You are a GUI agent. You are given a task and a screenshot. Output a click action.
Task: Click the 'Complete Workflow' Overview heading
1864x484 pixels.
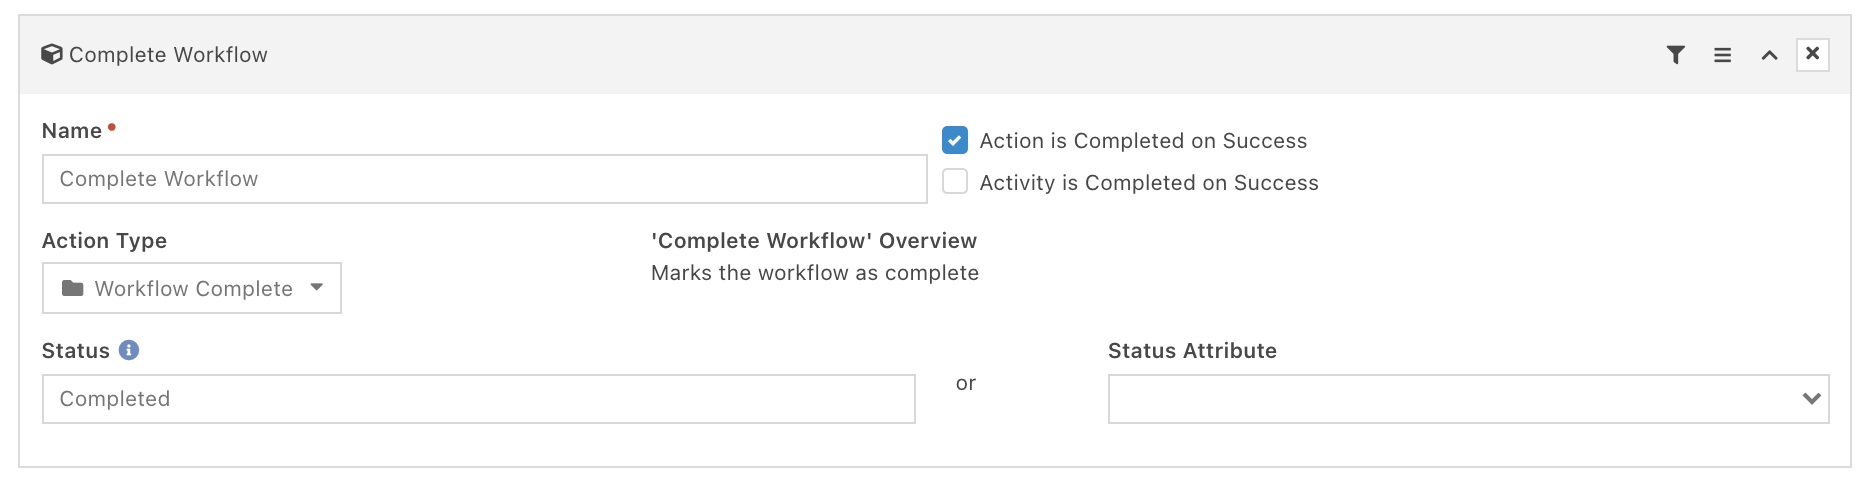(x=814, y=241)
